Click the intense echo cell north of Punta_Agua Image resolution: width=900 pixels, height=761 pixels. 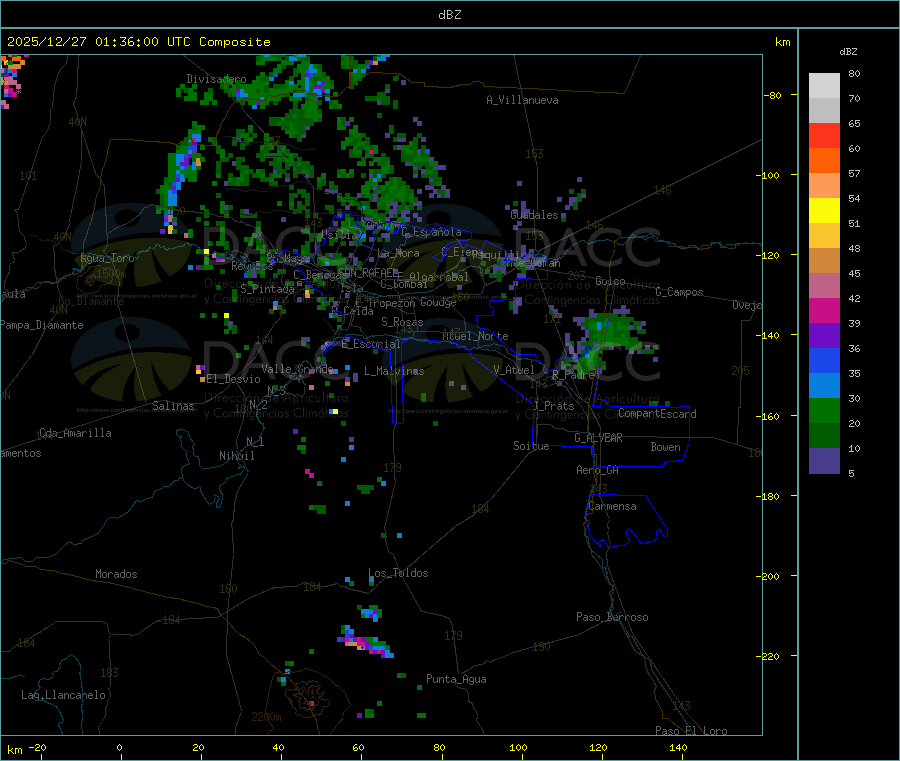tap(365, 644)
